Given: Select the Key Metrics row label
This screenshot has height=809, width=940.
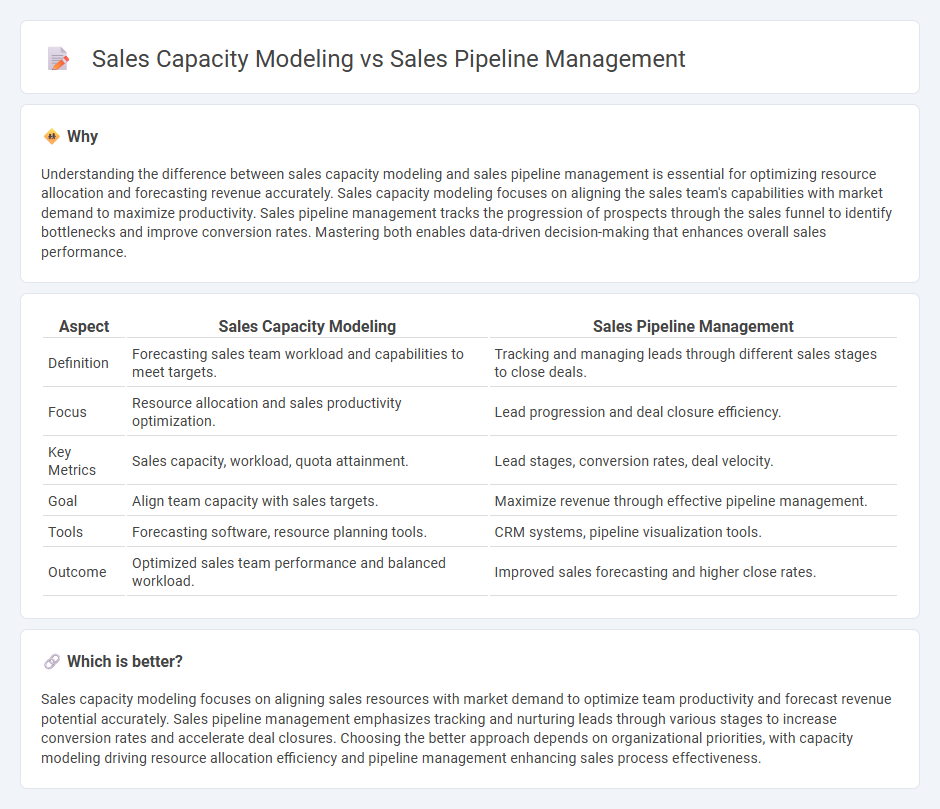Looking at the screenshot, I should point(72,461).
